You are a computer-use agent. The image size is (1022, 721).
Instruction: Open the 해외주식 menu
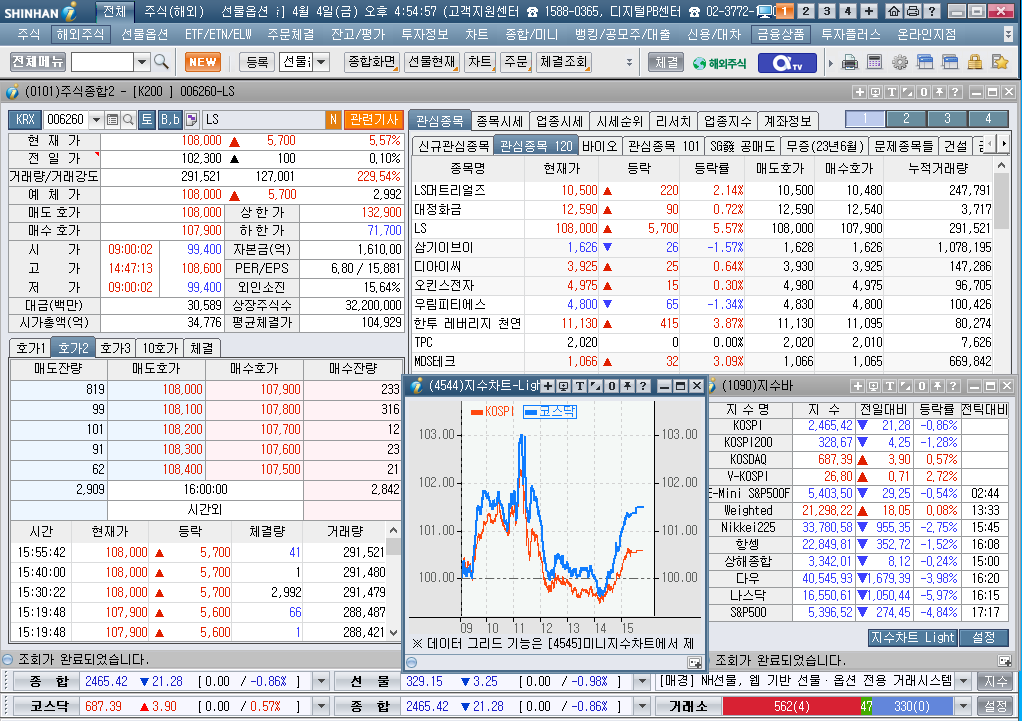80,35
